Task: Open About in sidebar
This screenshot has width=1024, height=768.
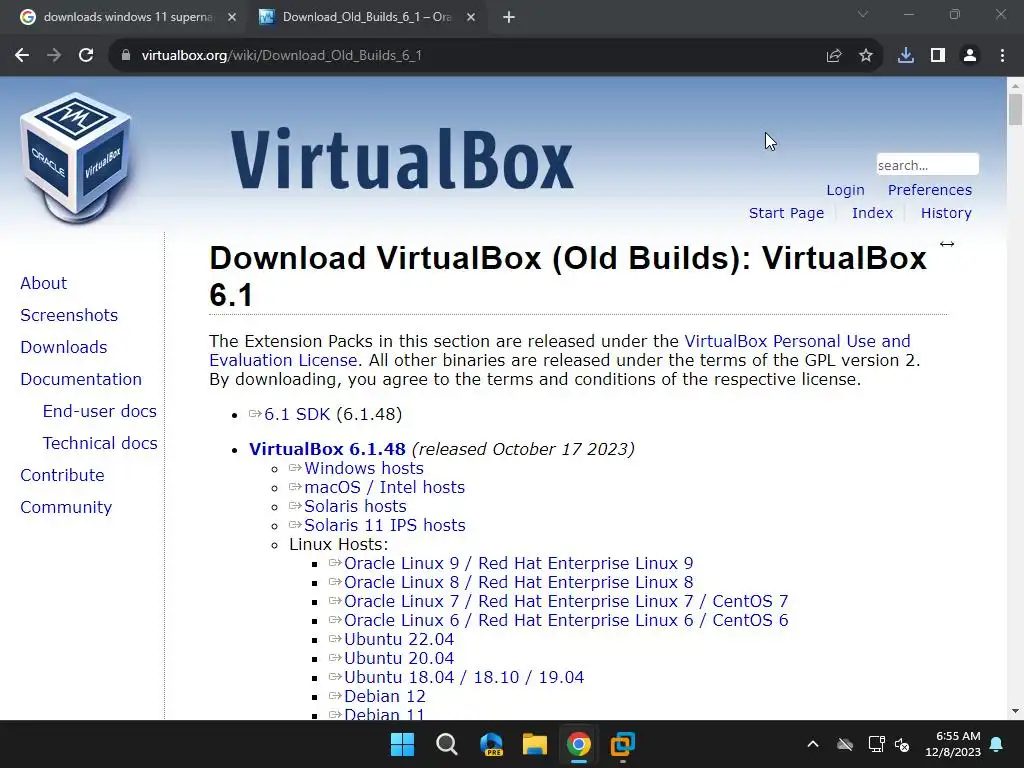Action: click(43, 283)
